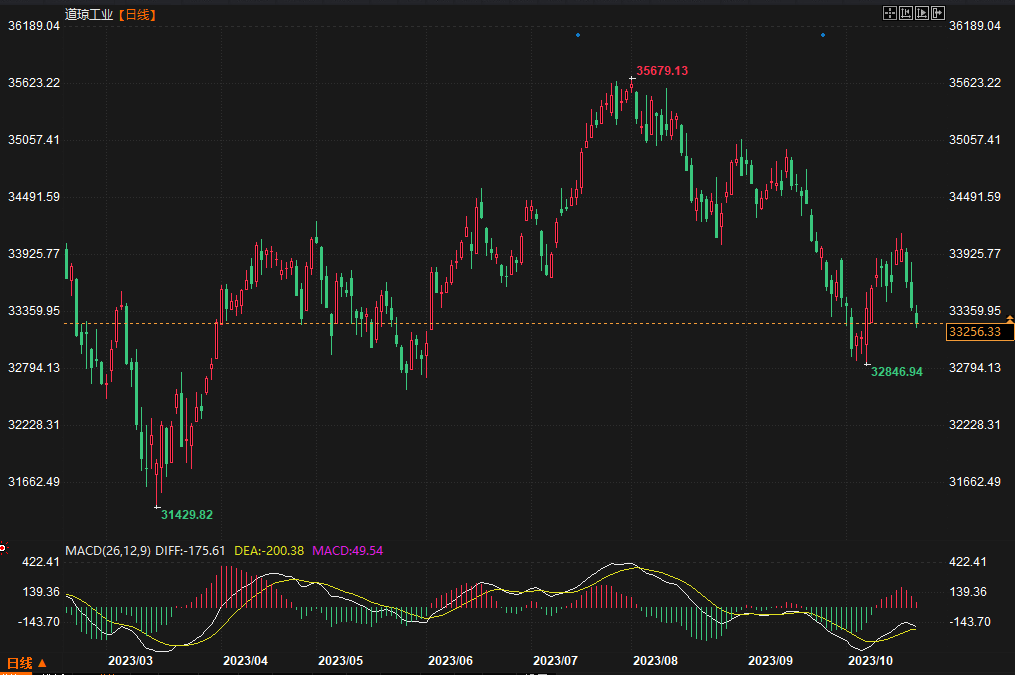Click the 31429.82 low price marker

pos(187,514)
